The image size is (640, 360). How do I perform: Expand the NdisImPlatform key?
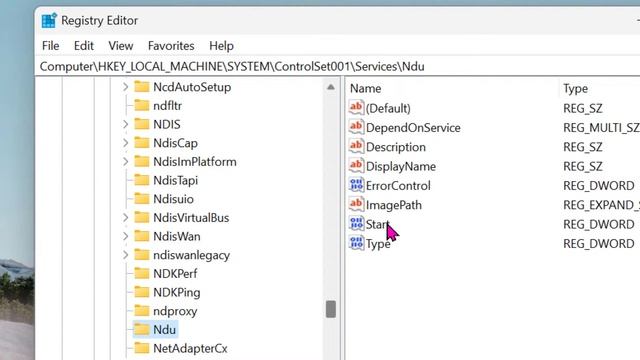pos(125,162)
